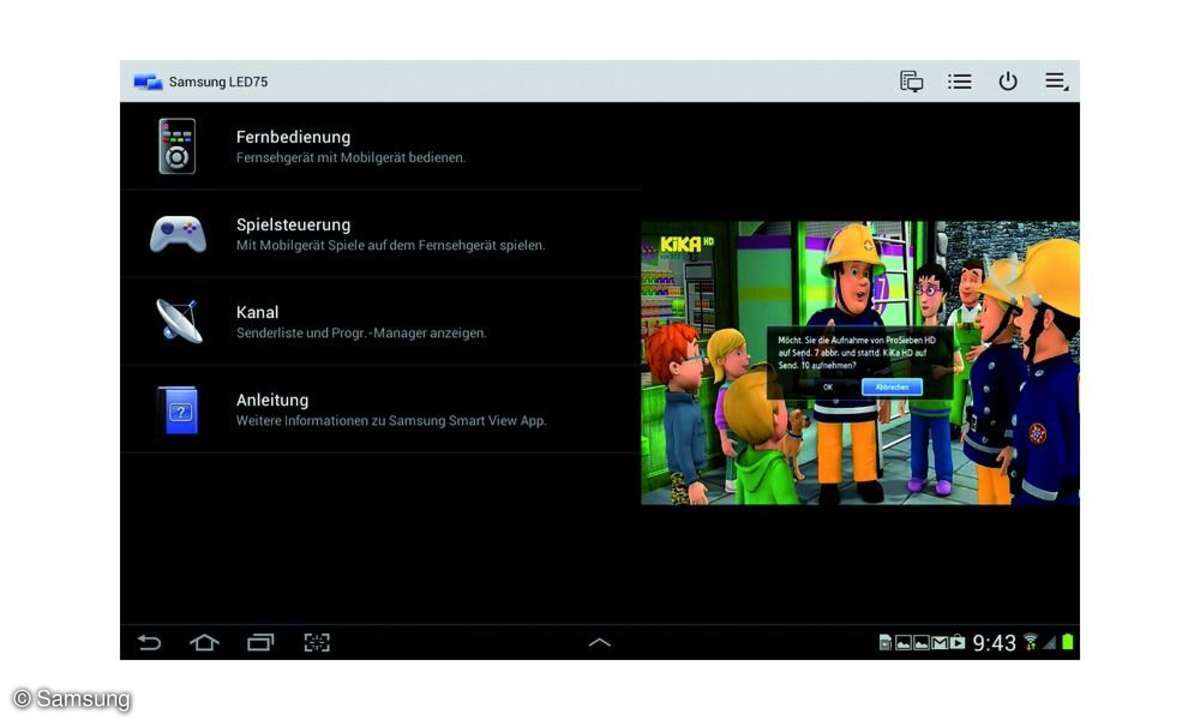Tap the Android home button
1200x720 pixels.
[x=204, y=643]
